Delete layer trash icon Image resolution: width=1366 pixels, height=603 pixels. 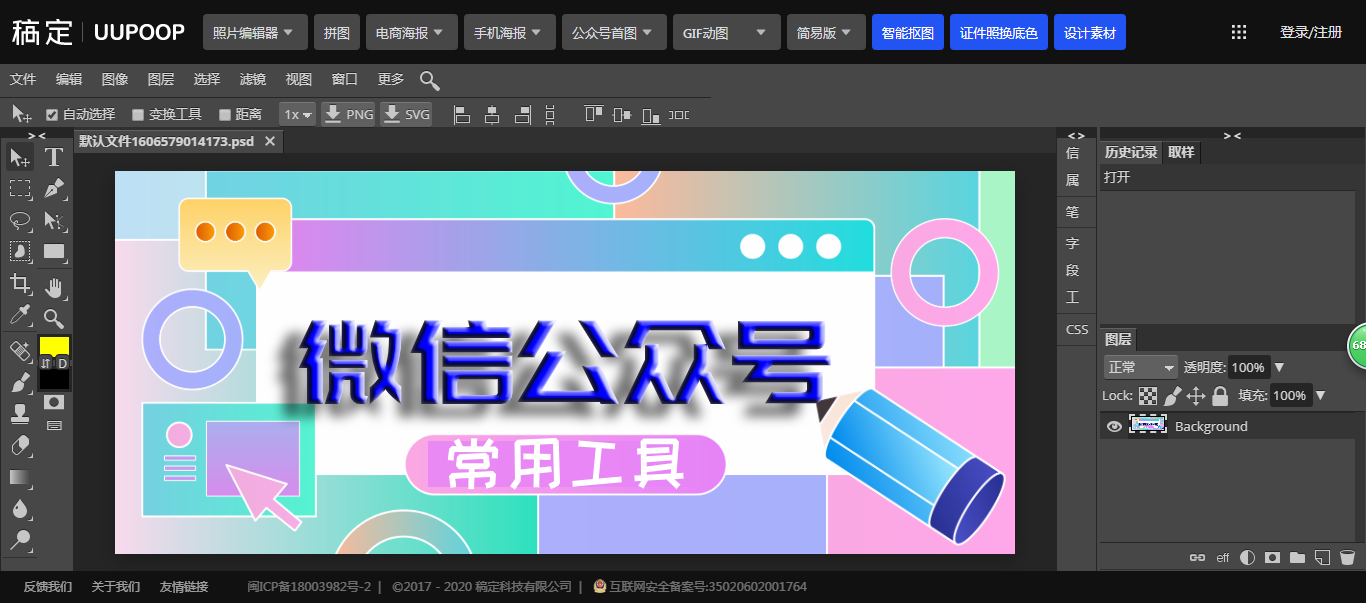pos(1347,557)
